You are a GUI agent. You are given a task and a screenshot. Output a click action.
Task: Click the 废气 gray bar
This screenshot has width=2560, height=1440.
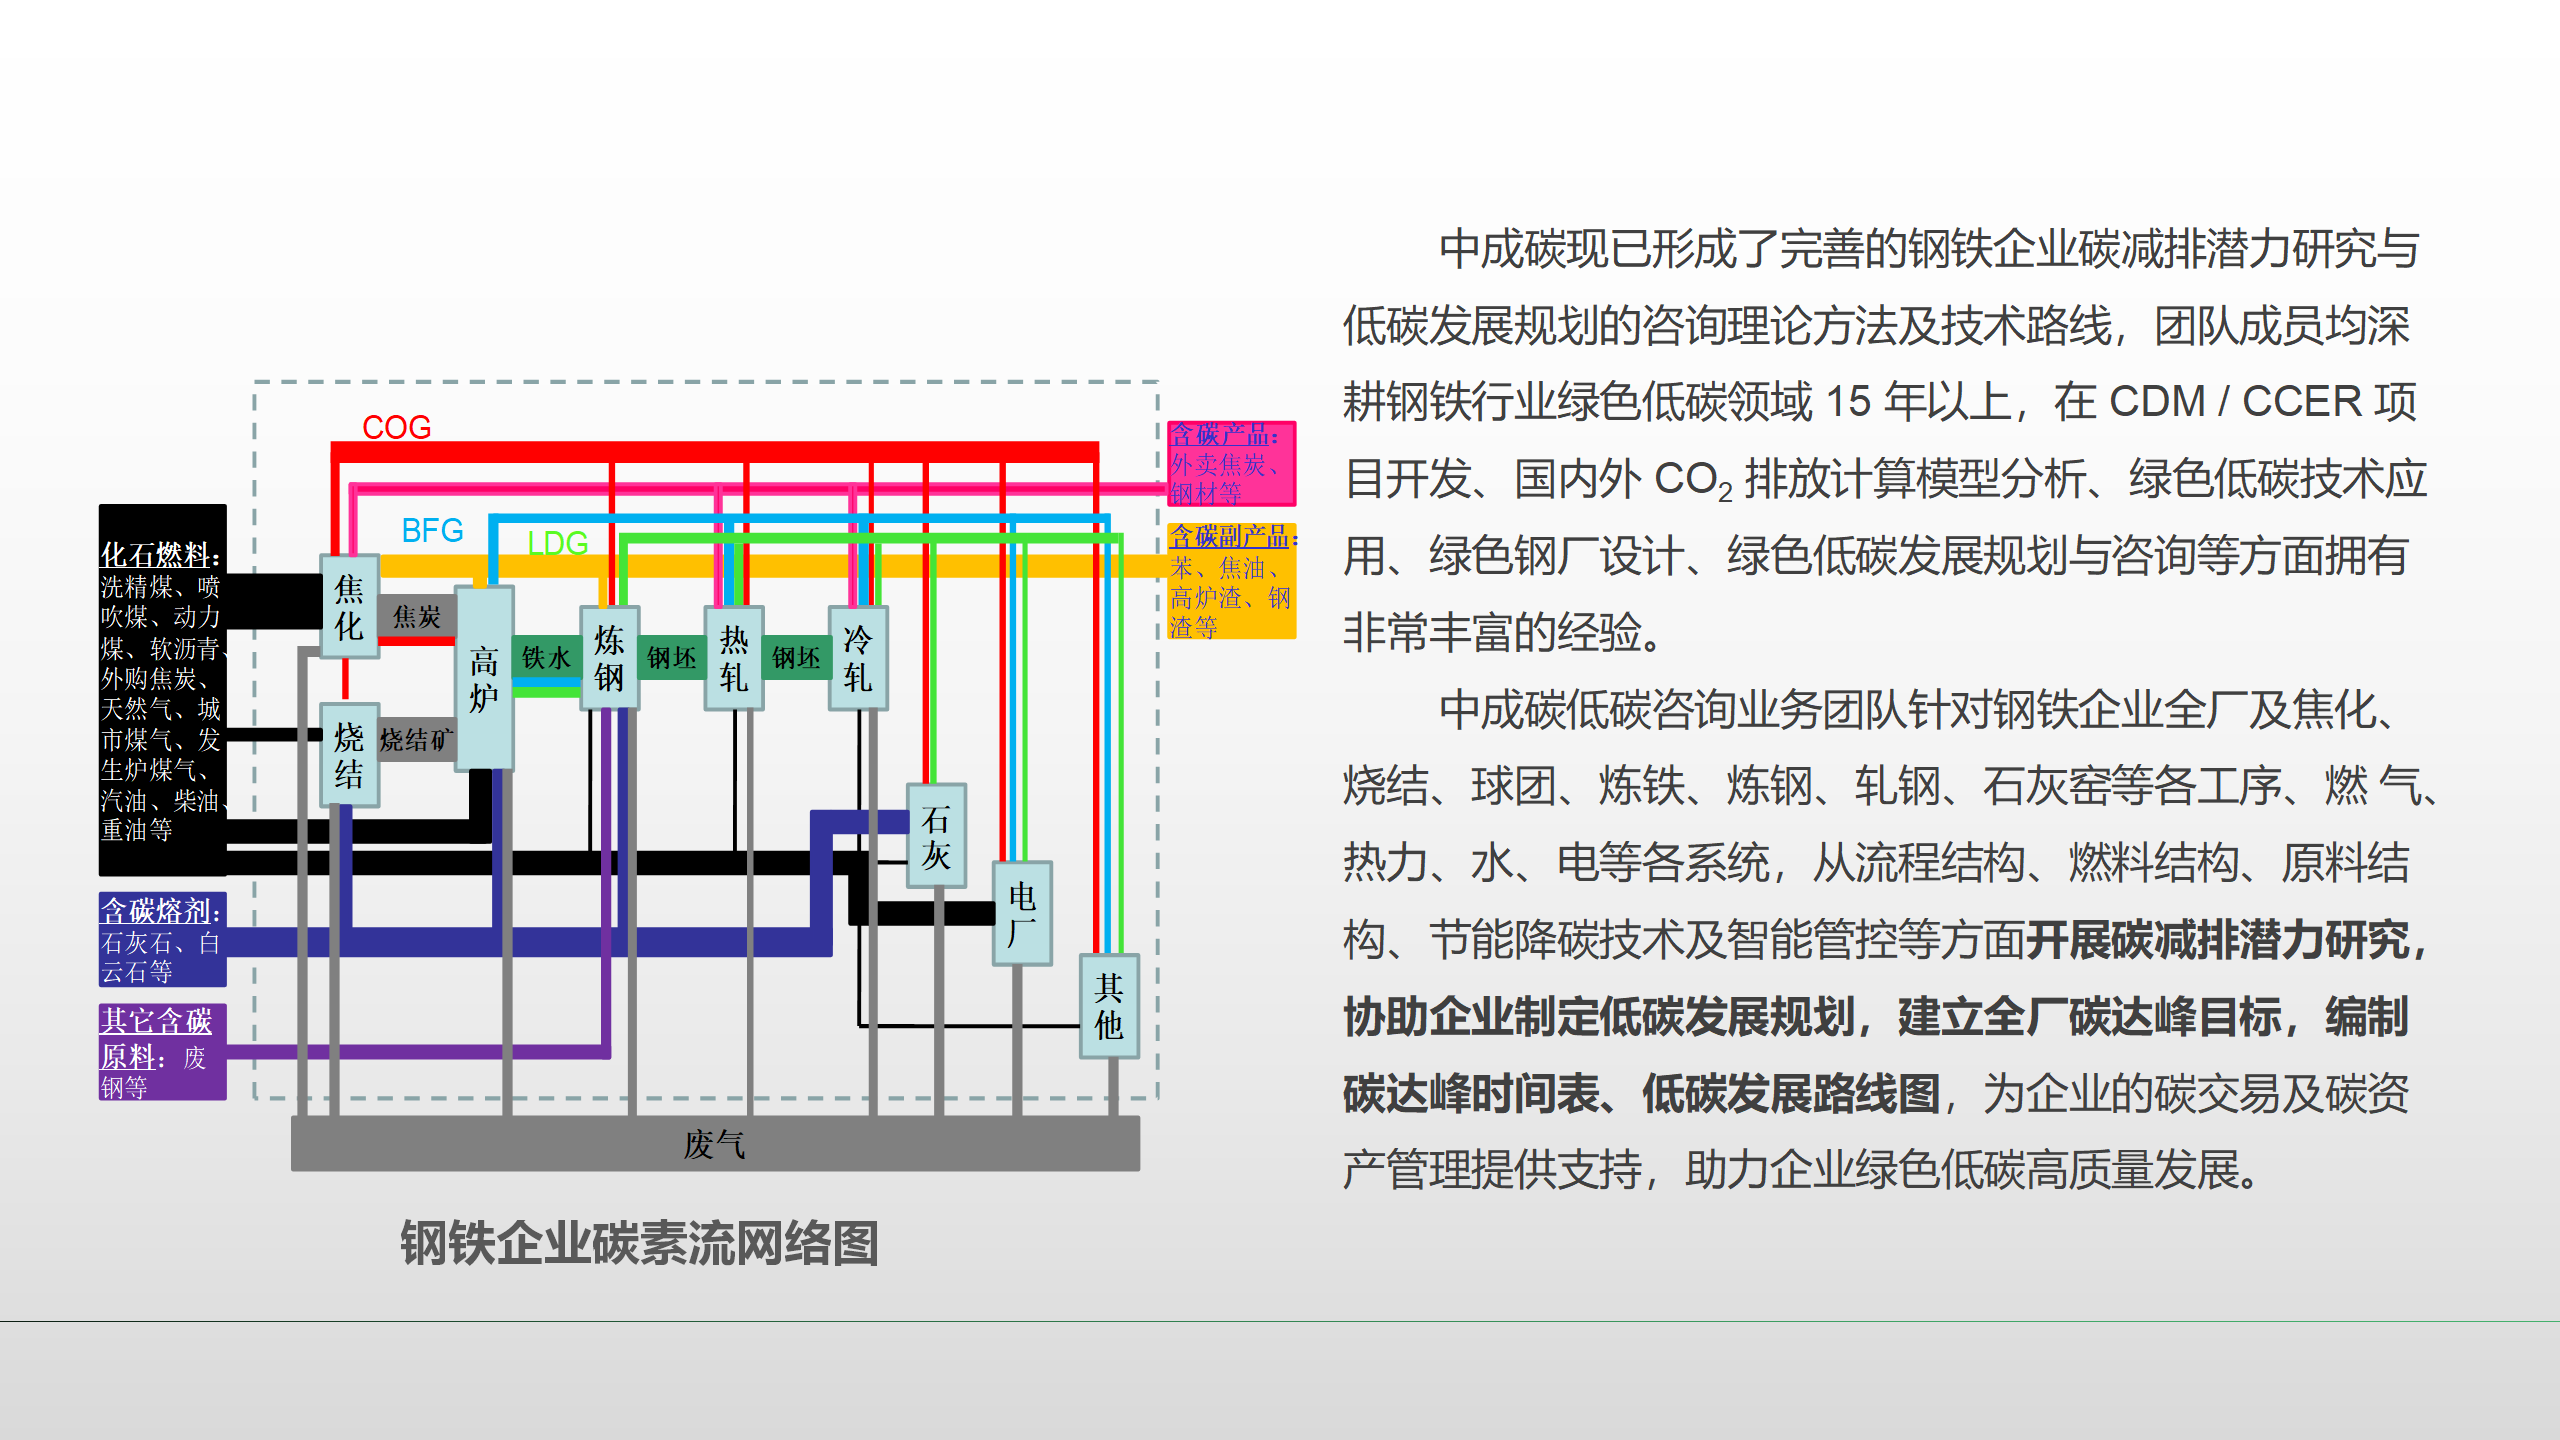pos(715,1143)
